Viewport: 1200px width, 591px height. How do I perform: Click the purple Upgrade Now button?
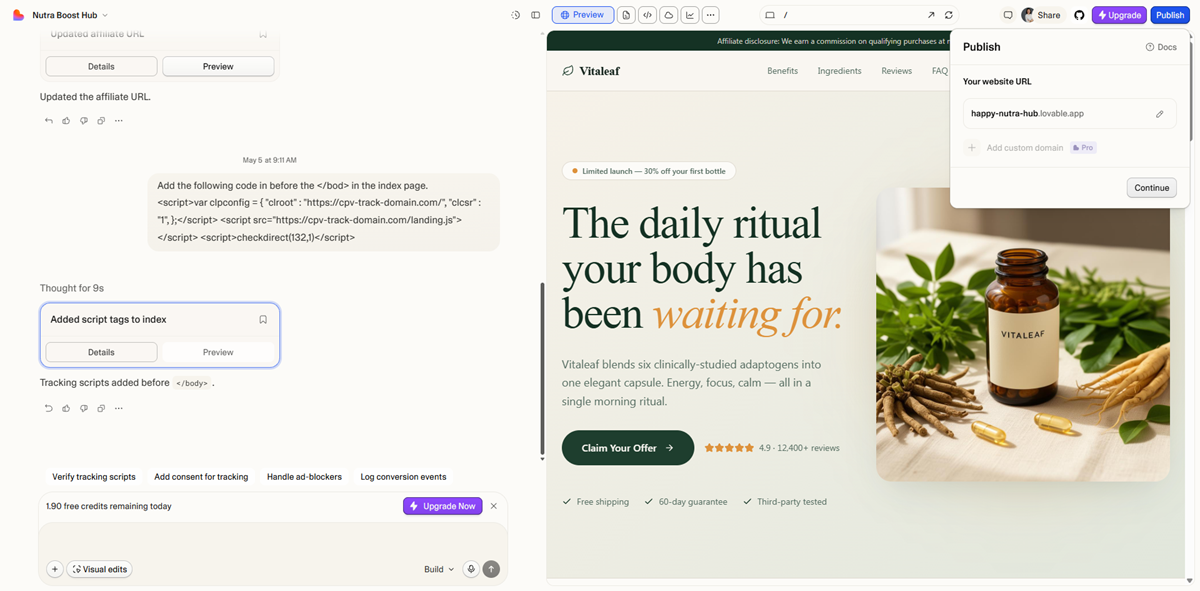[x=443, y=506]
